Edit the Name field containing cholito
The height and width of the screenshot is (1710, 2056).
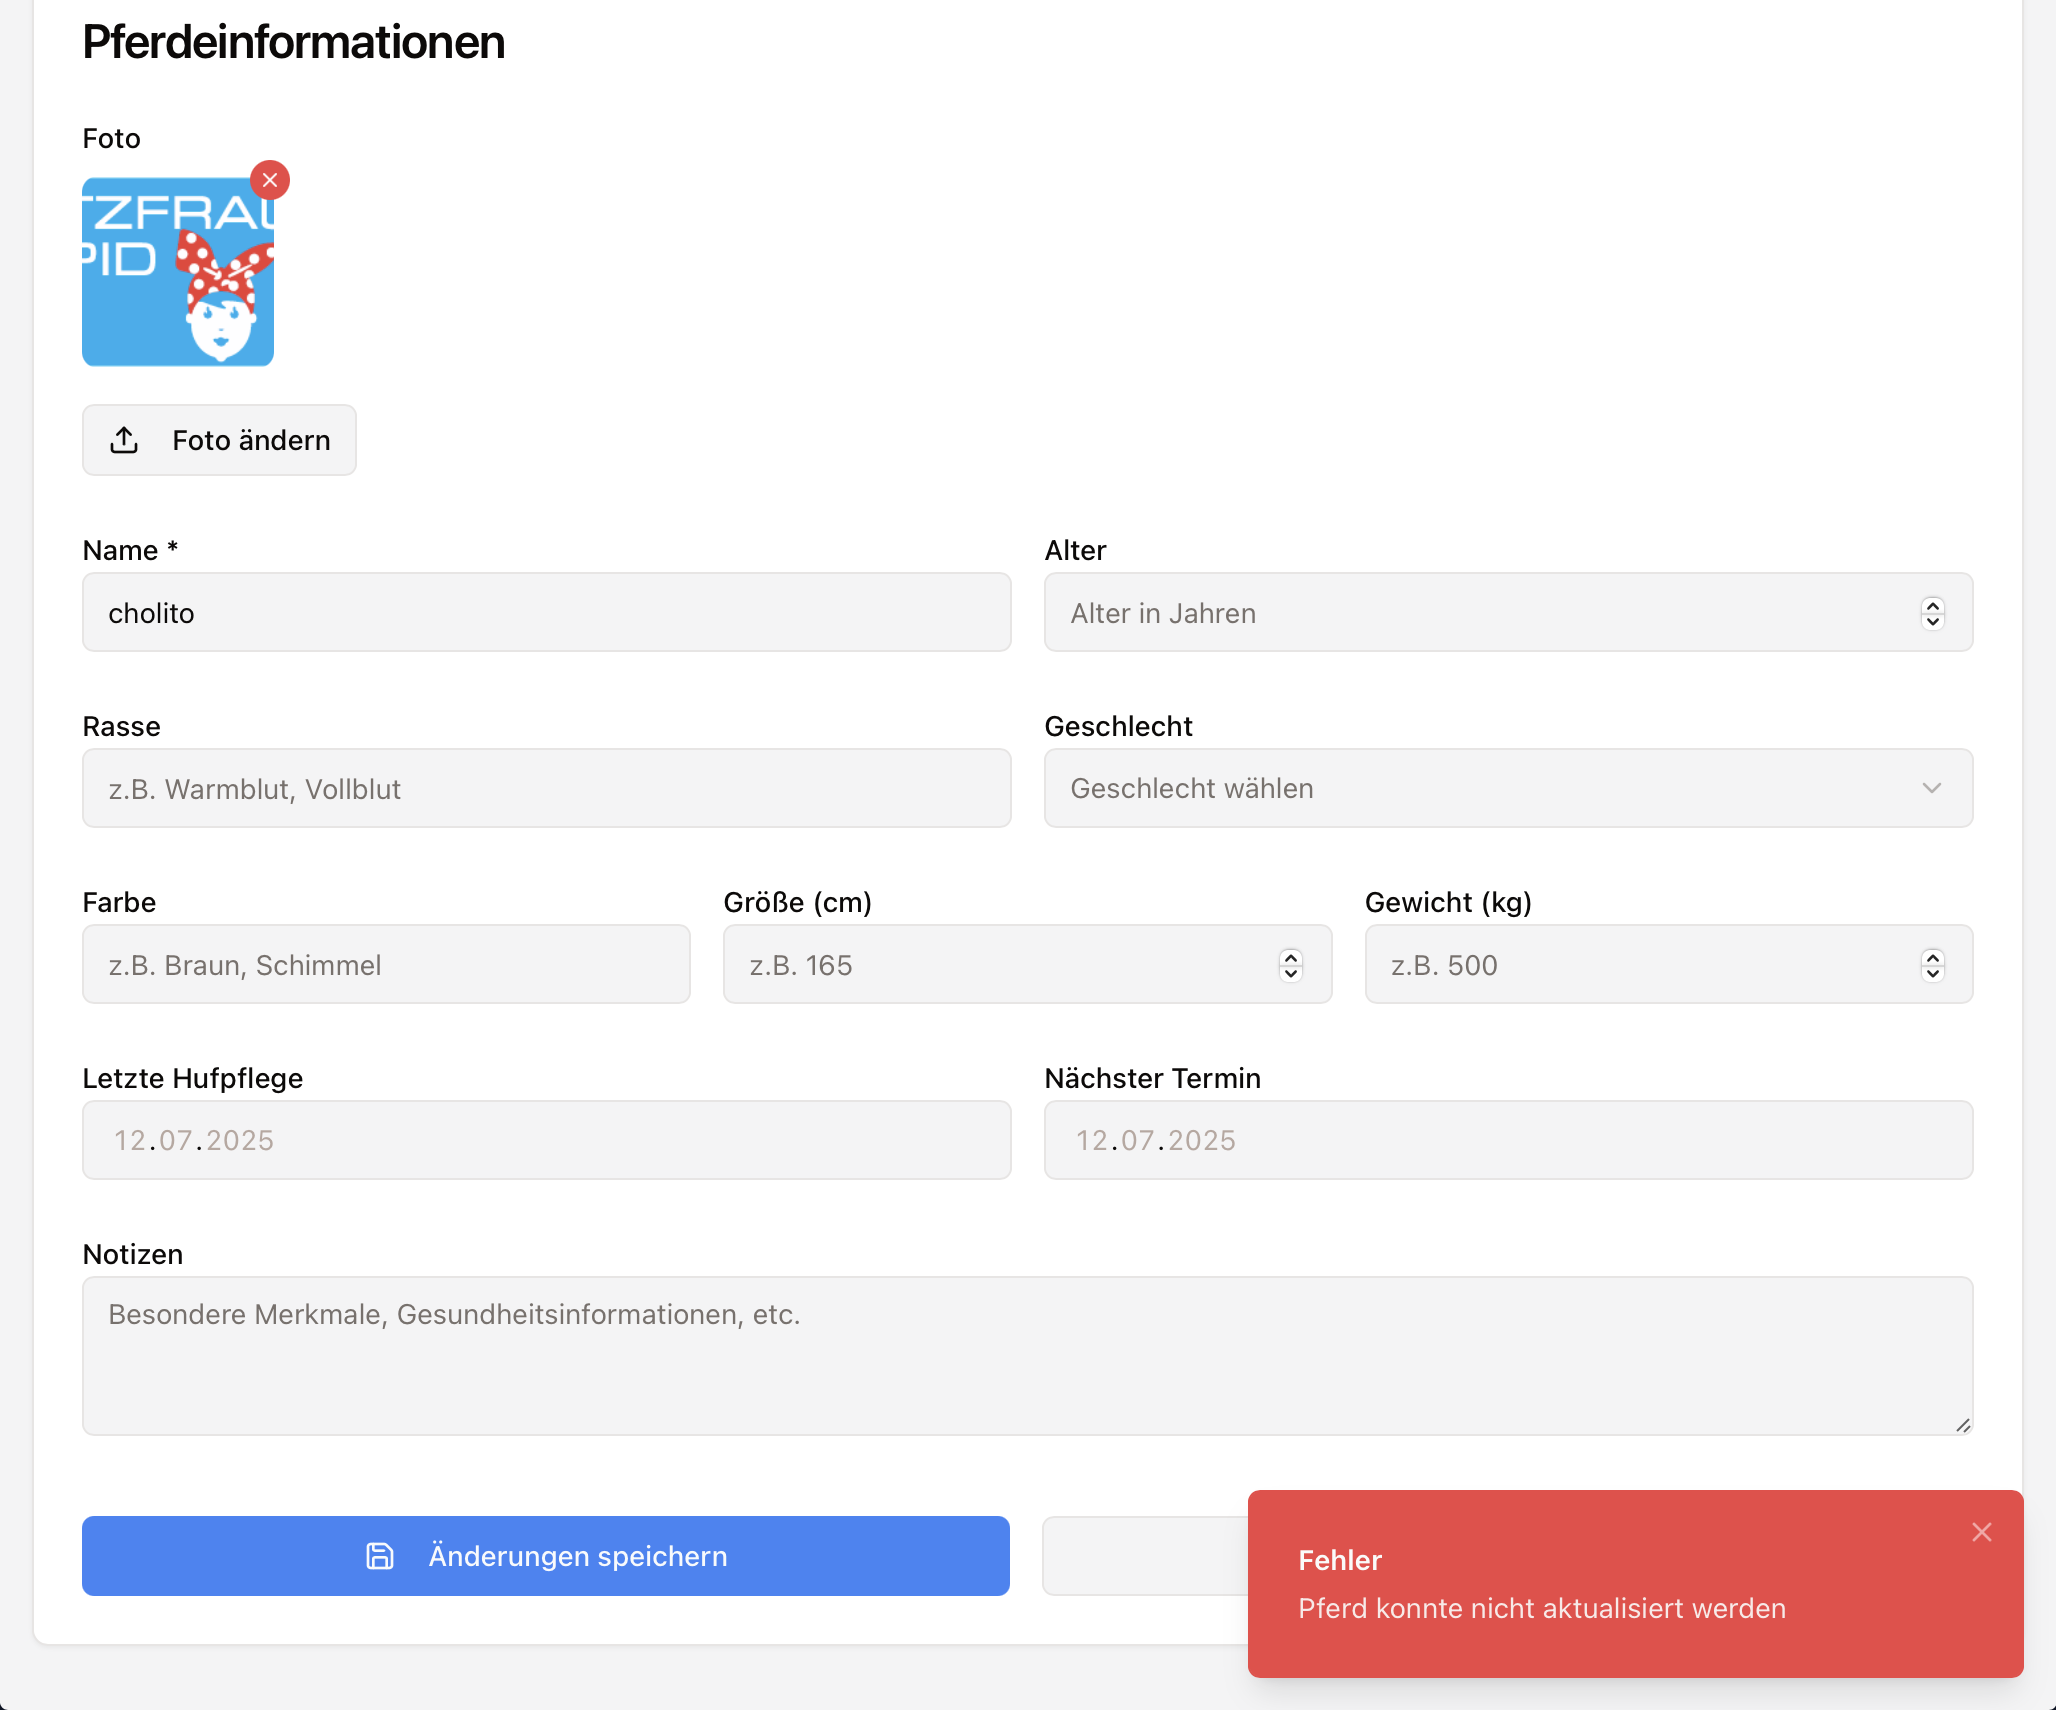click(x=546, y=613)
